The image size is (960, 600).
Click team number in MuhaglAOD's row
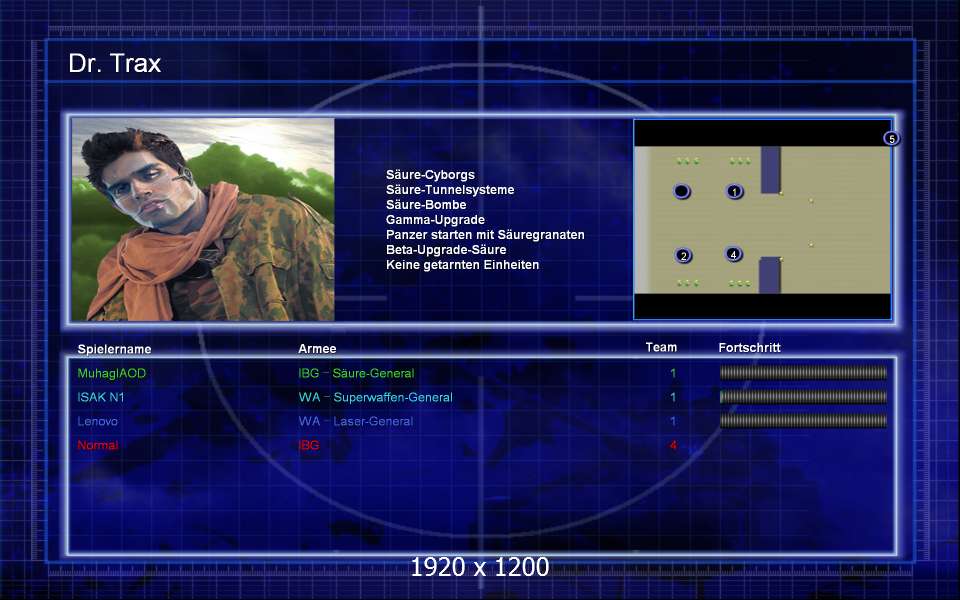point(673,373)
